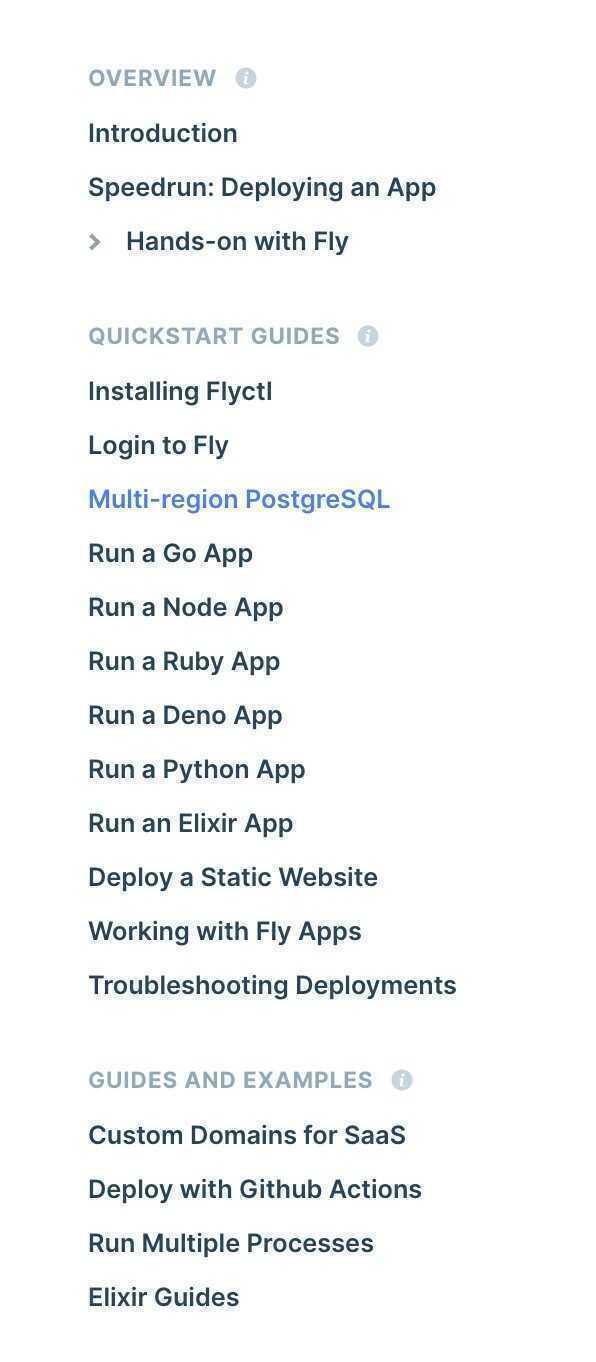Open Deploy with Github Actions guide
Screen dimensions: 596x1362
(255, 1189)
